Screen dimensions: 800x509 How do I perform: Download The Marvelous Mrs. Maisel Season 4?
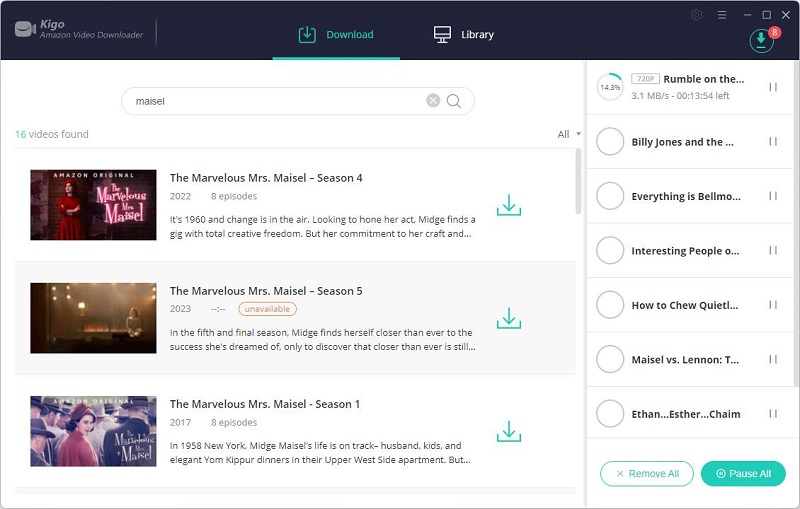[x=509, y=205]
